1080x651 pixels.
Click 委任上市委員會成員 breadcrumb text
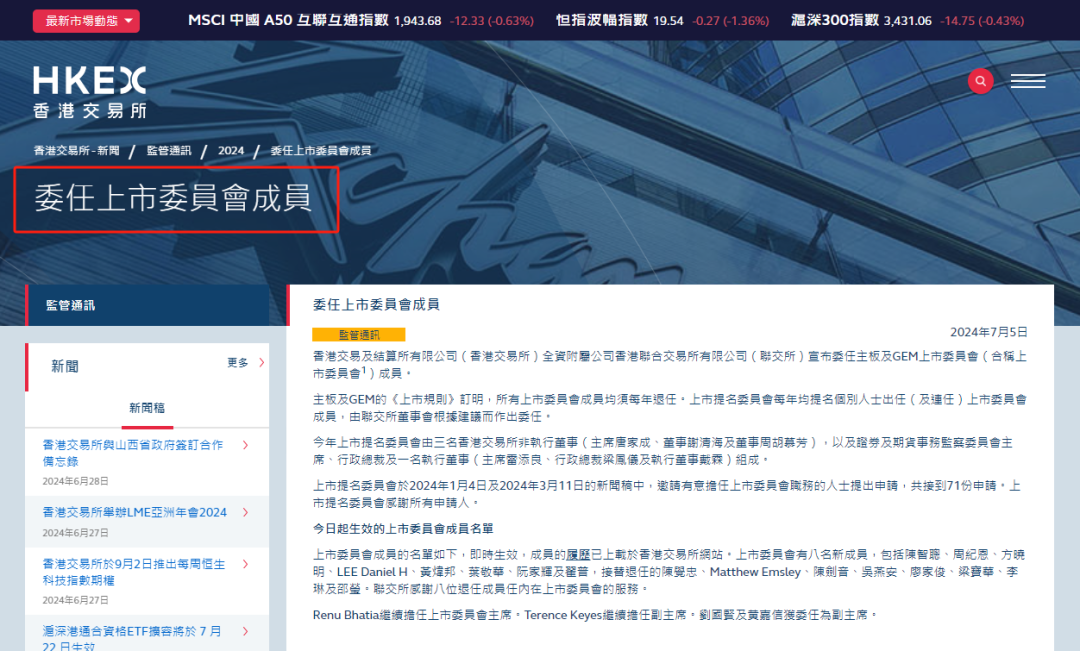click(321, 150)
